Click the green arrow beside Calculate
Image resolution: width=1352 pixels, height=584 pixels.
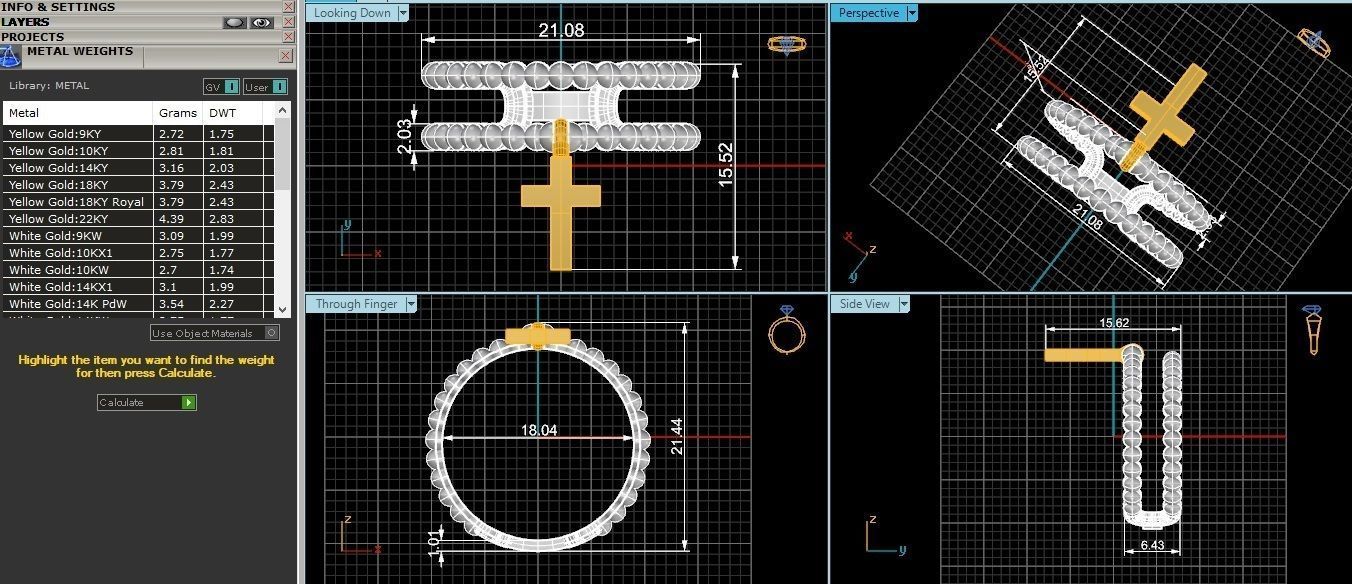[189, 402]
